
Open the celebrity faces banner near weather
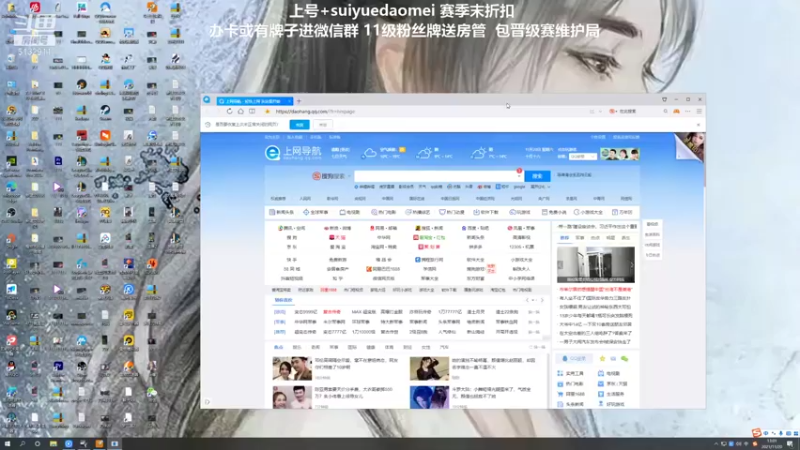(619, 154)
